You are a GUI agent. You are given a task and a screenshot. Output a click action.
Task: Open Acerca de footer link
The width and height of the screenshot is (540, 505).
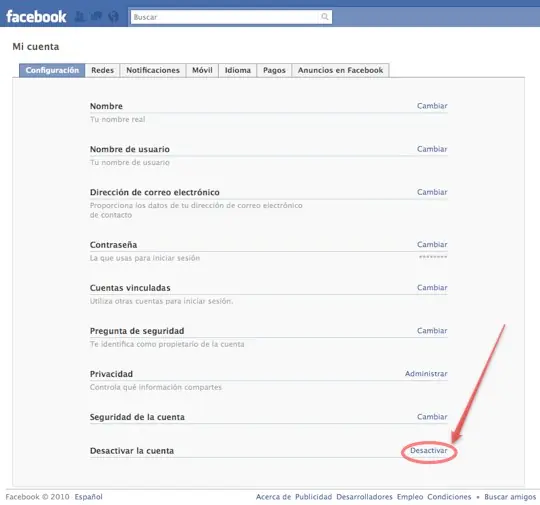(273, 497)
